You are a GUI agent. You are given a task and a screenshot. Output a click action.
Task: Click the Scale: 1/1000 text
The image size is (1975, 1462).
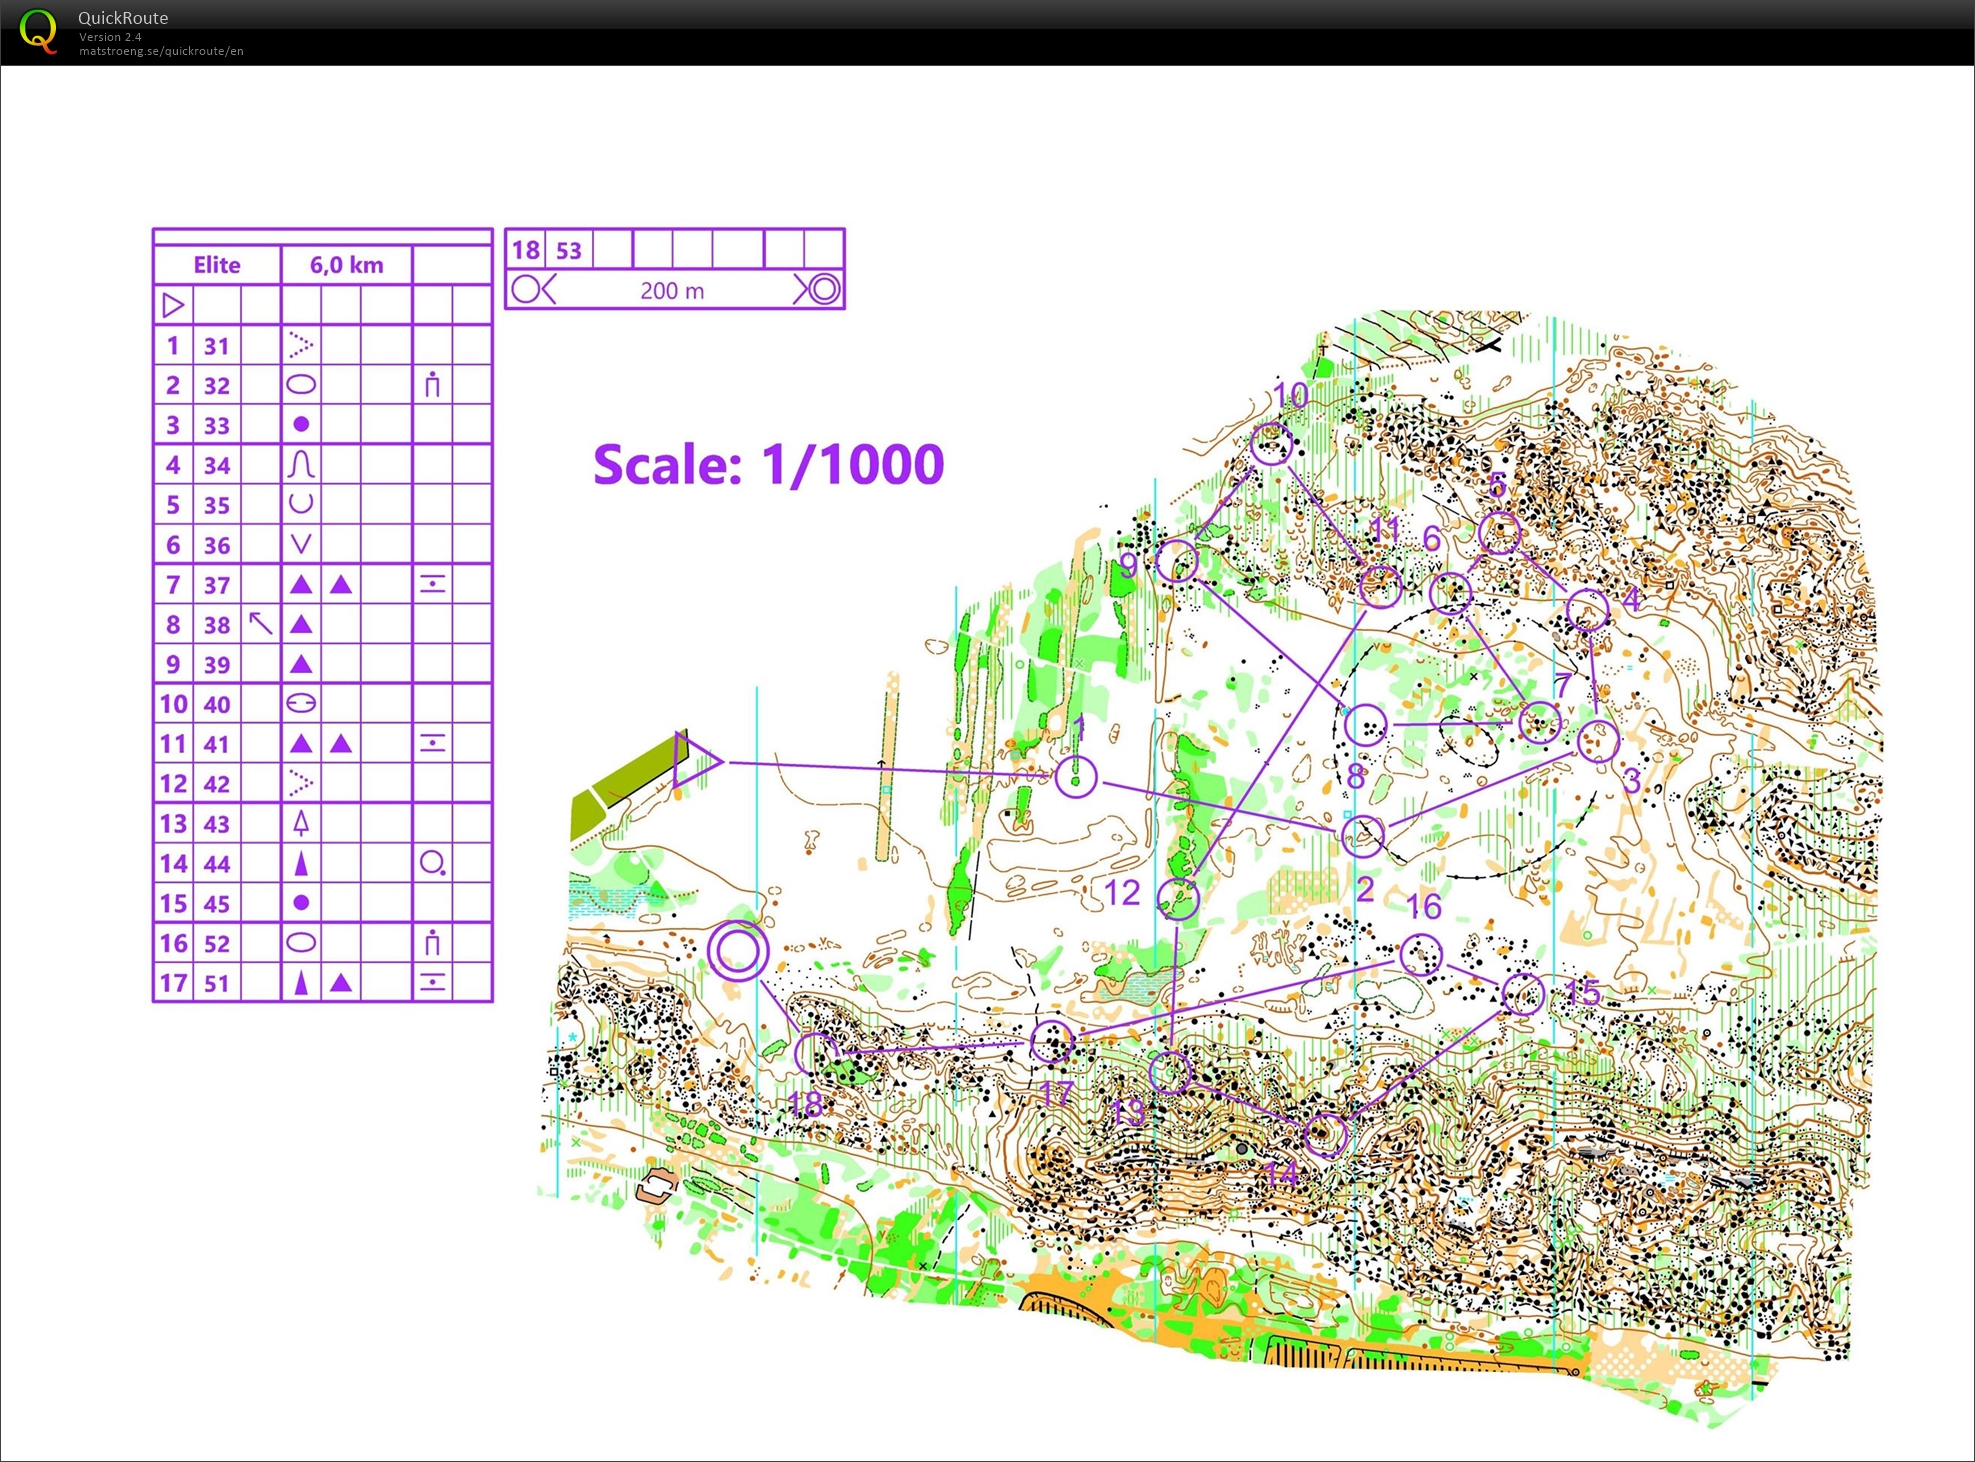coord(768,465)
